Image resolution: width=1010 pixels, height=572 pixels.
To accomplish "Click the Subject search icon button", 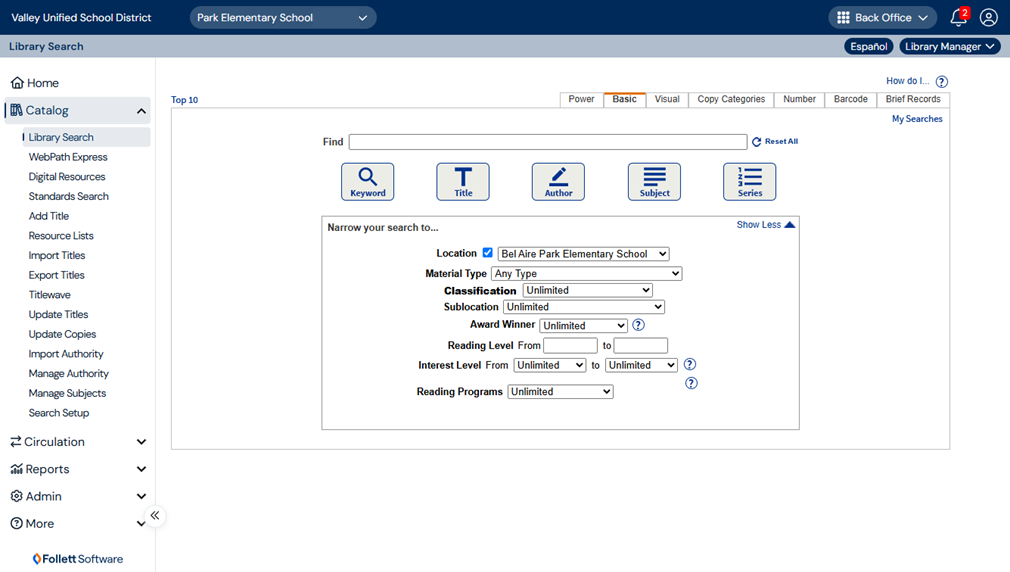I will click(x=654, y=182).
